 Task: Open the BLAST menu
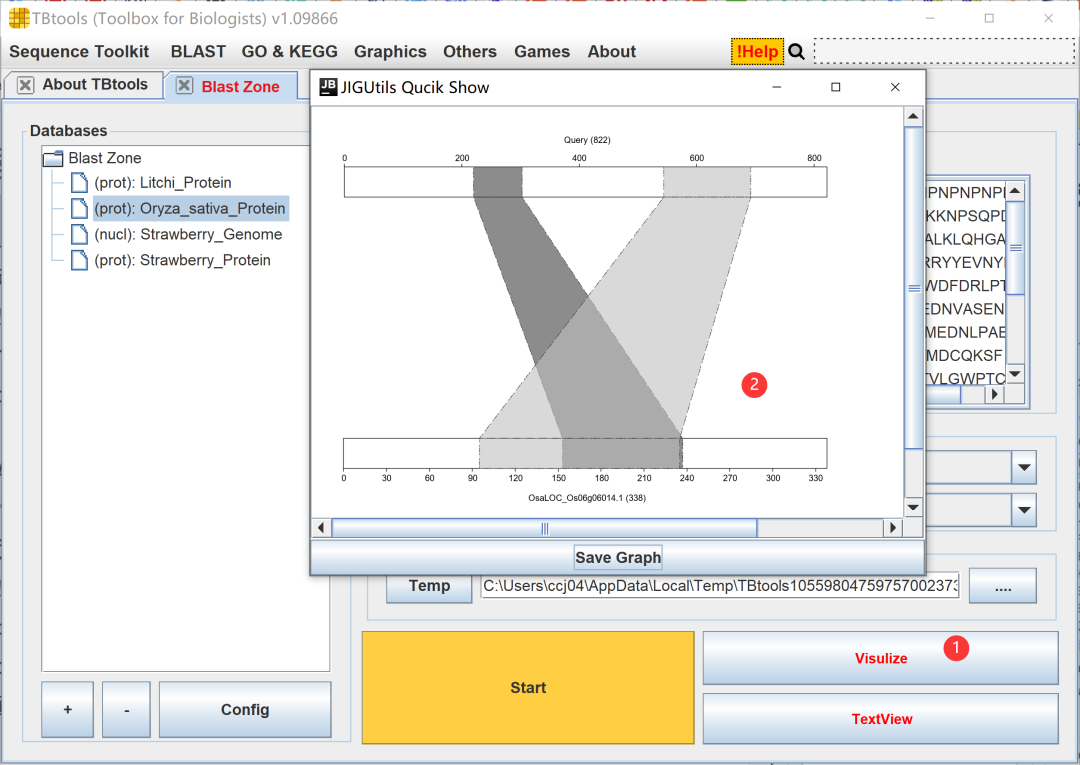tap(198, 52)
